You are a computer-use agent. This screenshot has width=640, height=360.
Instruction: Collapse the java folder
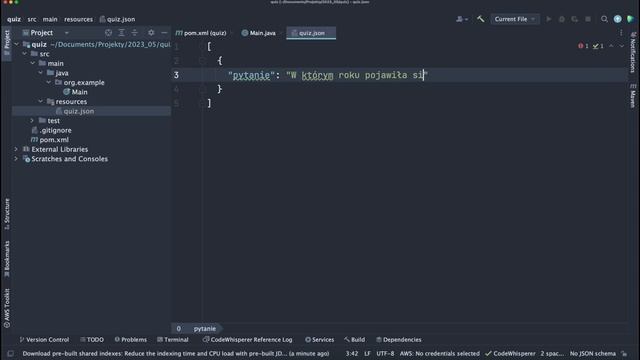(40, 73)
